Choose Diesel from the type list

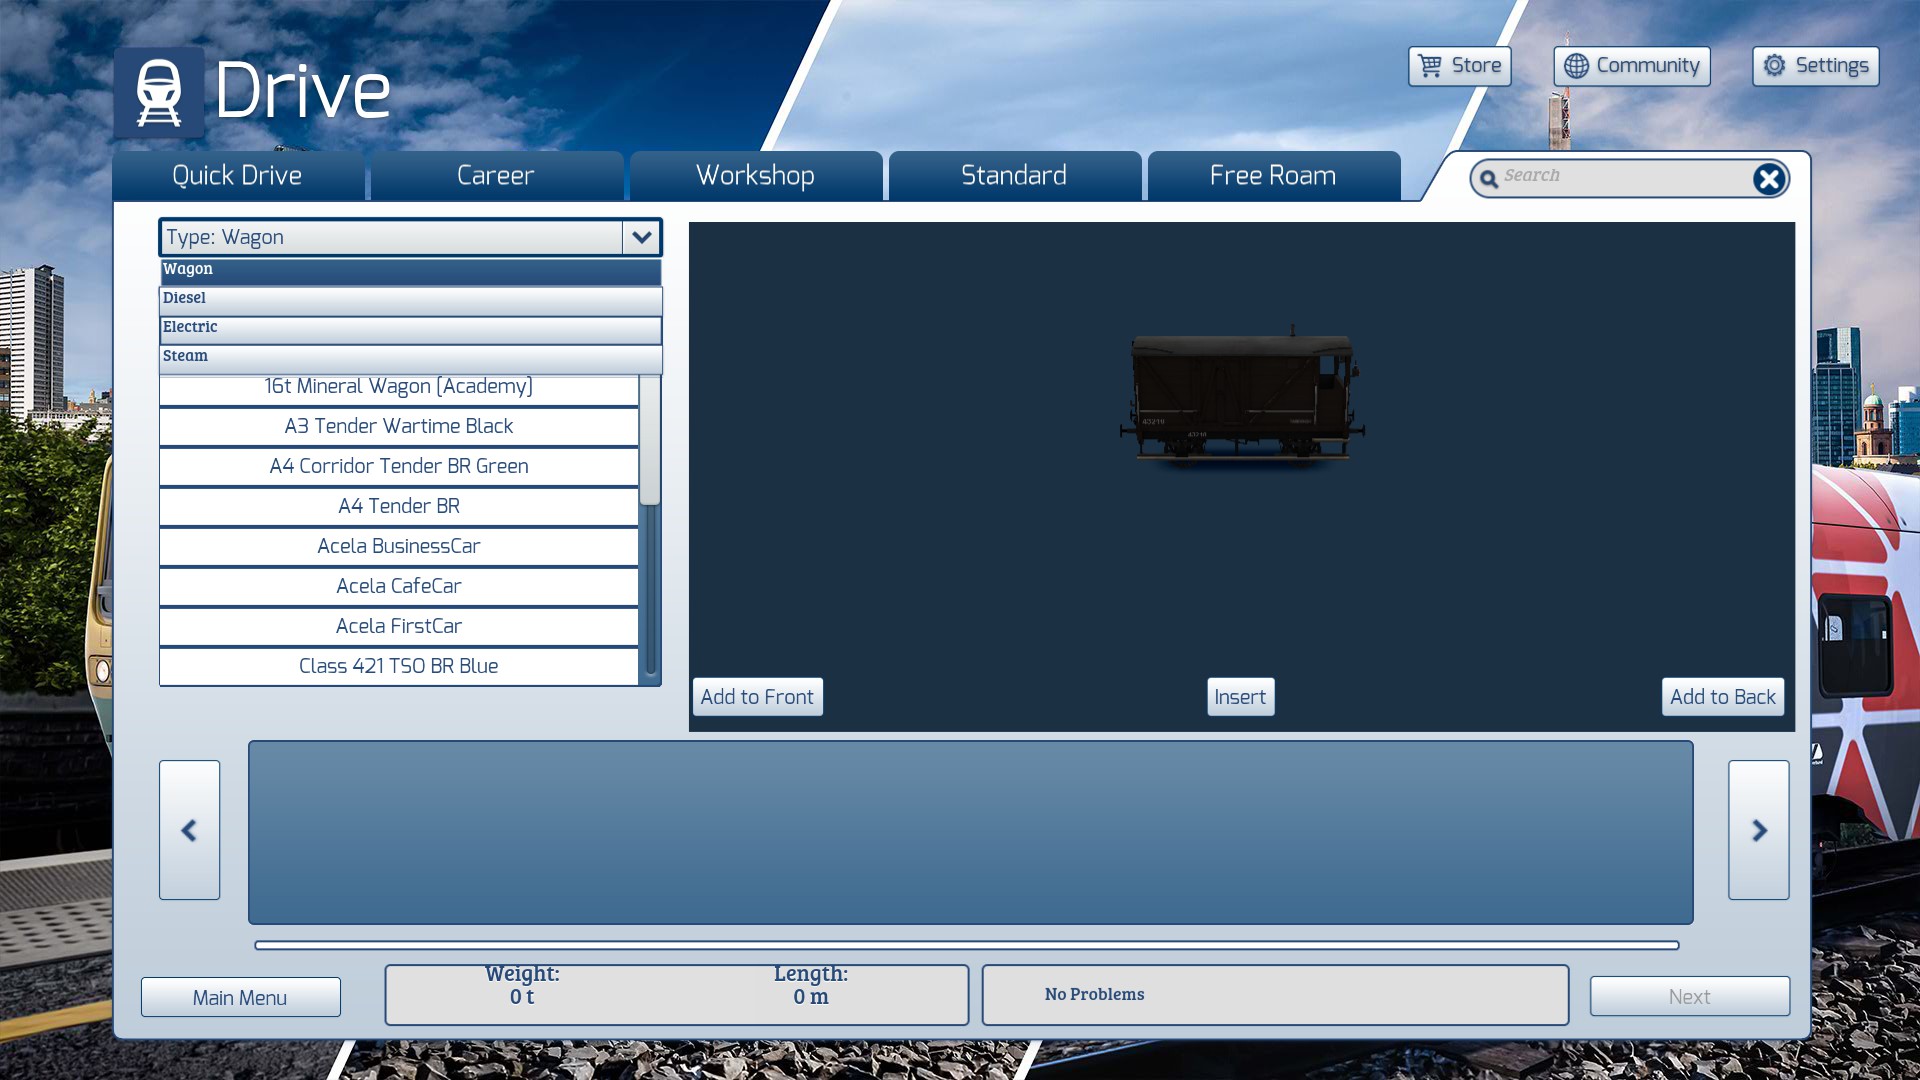(410, 298)
